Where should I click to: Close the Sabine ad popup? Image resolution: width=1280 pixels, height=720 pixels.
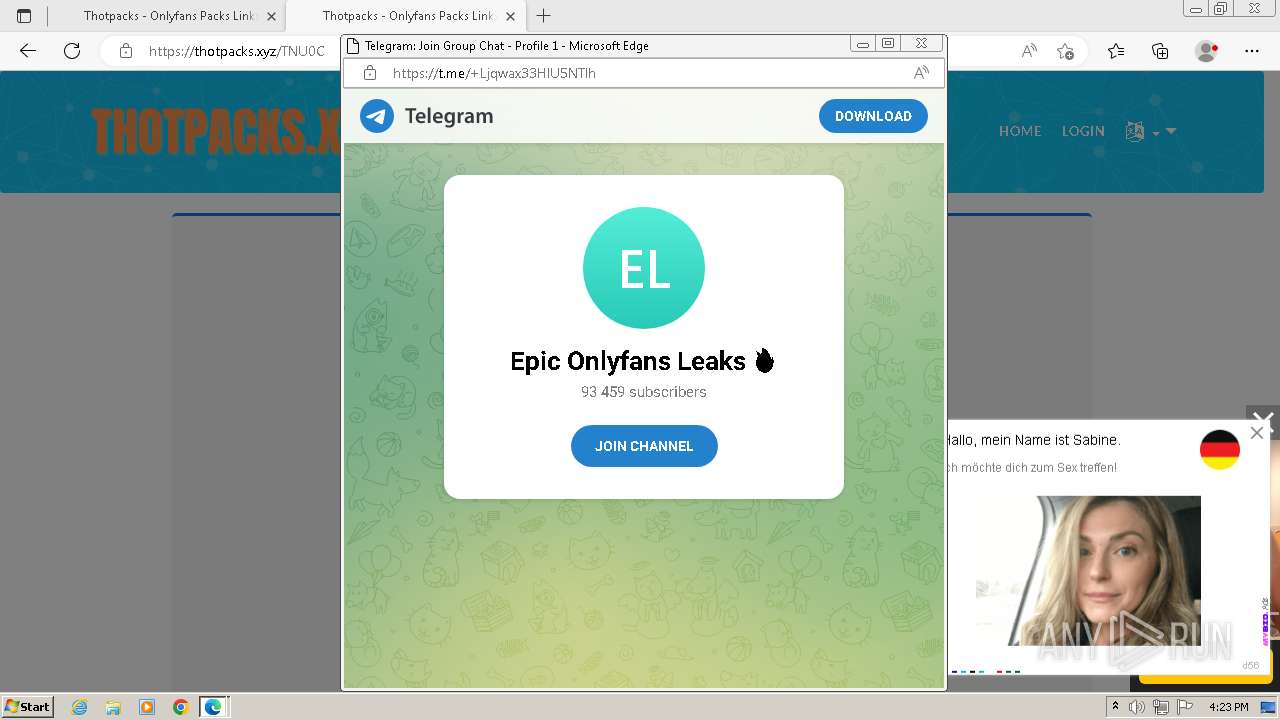[1257, 433]
